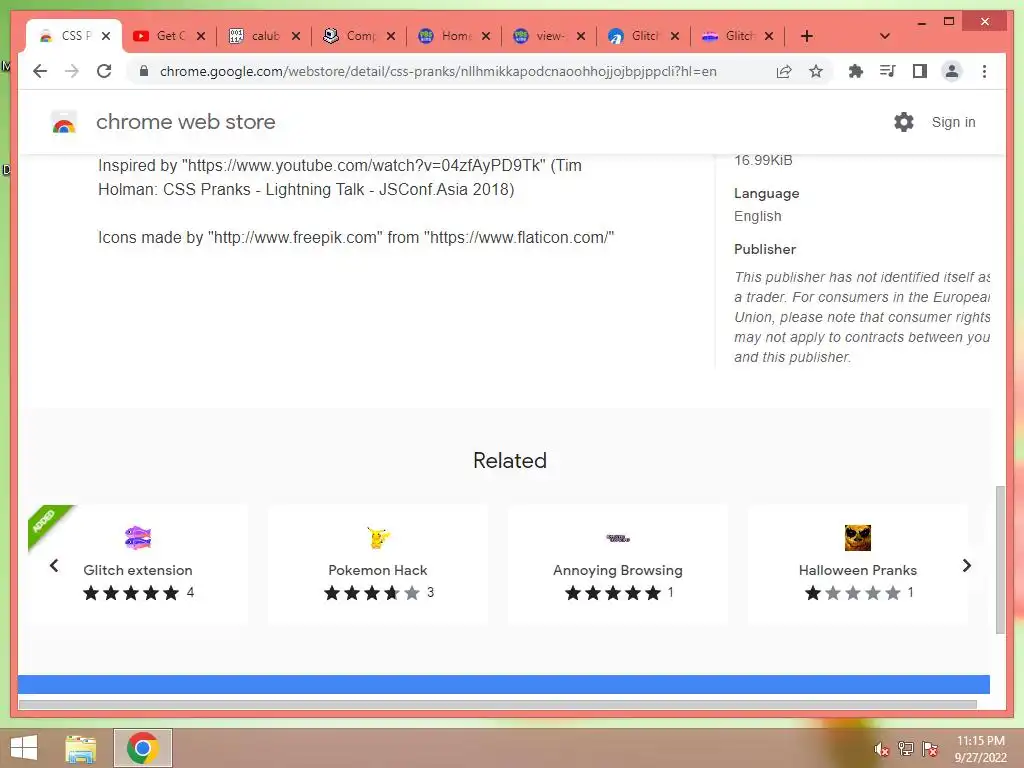Go back to the previous page
The image size is (1024, 768).
[x=40, y=71]
